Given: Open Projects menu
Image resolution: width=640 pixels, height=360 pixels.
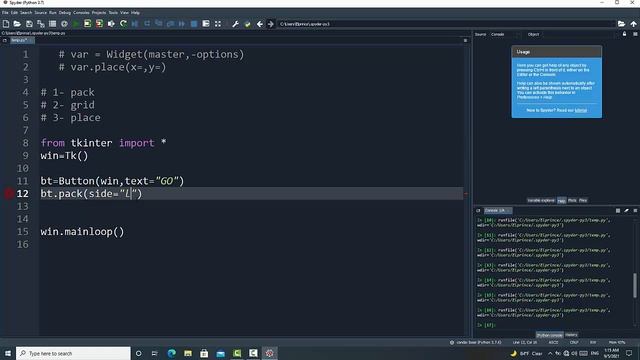Looking at the screenshot, I should [99, 13].
